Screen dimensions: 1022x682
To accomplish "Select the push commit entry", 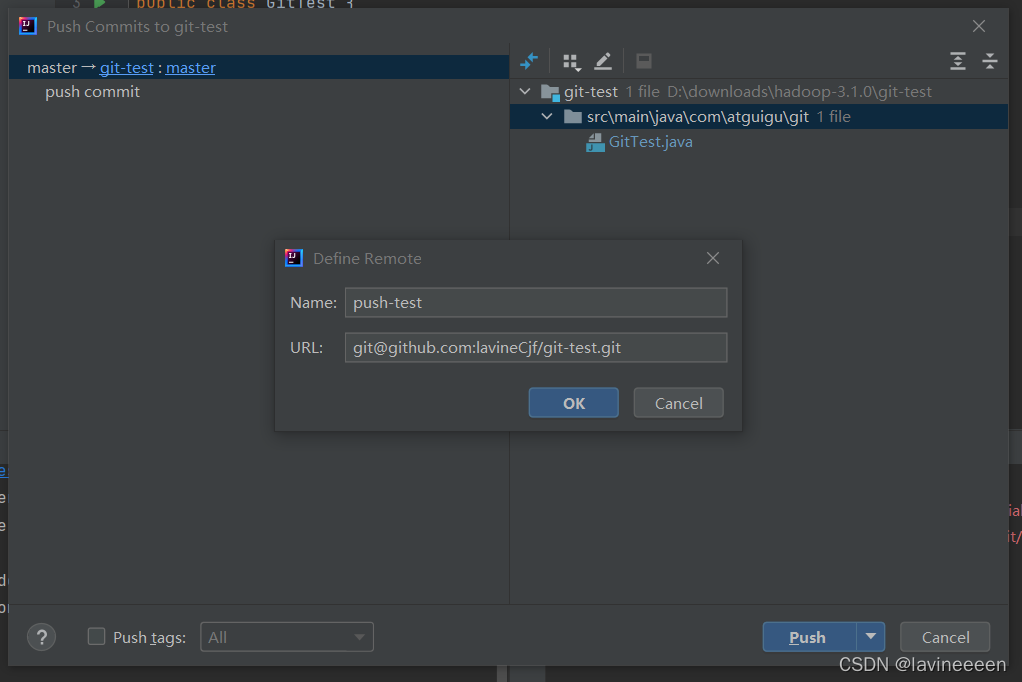I will pos(93,92).
